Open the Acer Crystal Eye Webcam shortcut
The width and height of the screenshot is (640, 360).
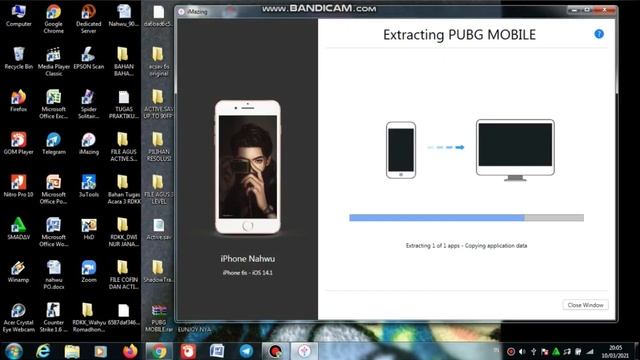19,318
